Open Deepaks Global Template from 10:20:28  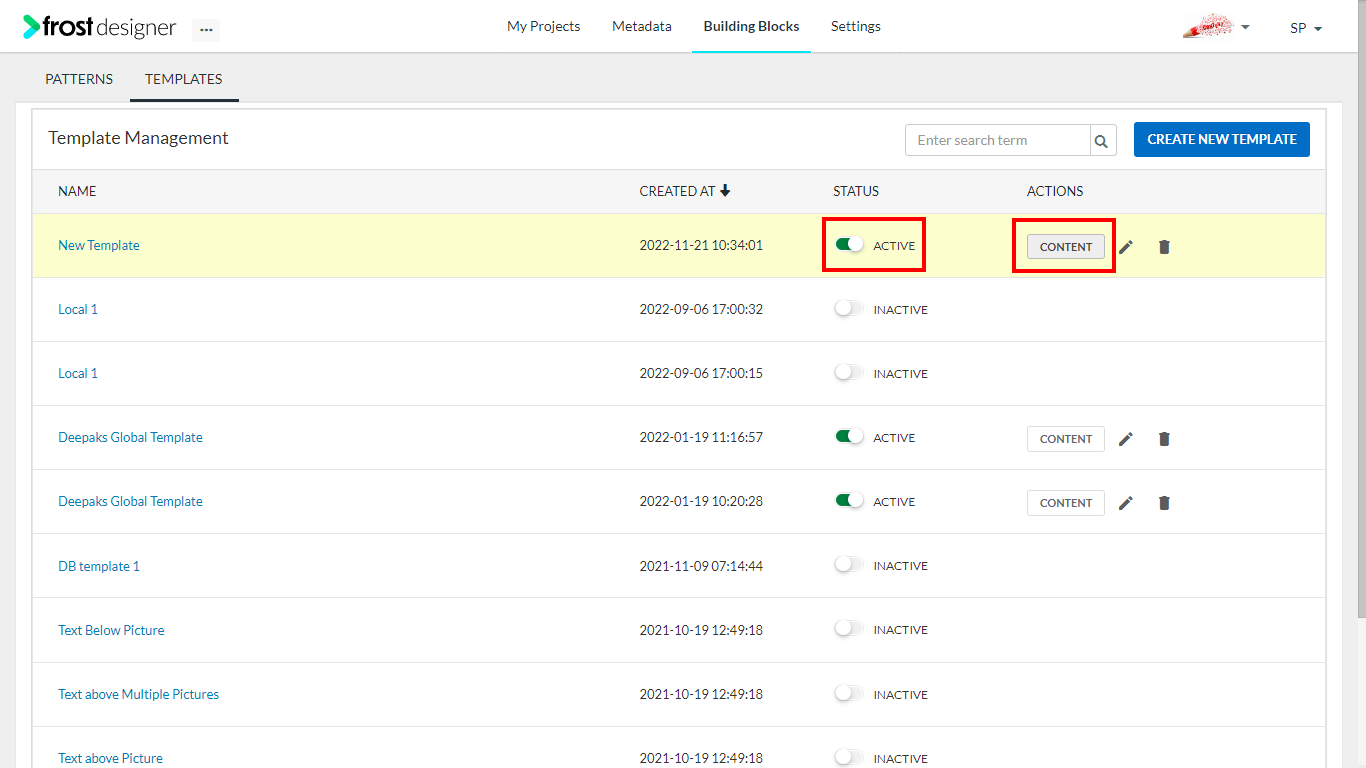[x=130, y=501]
